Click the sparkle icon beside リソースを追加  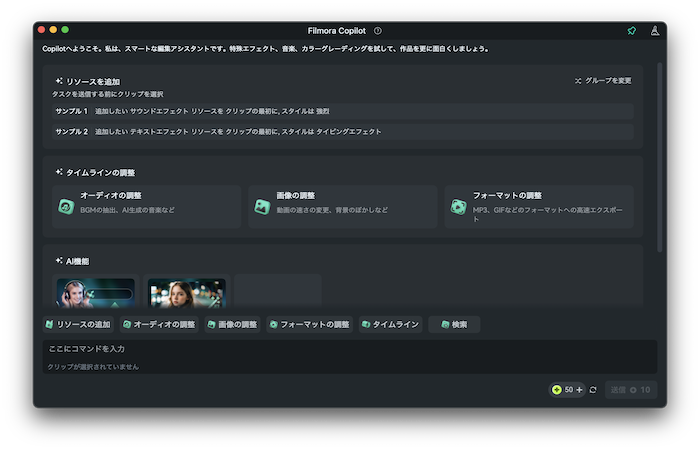pyautogui.click(x=59, y=81)
